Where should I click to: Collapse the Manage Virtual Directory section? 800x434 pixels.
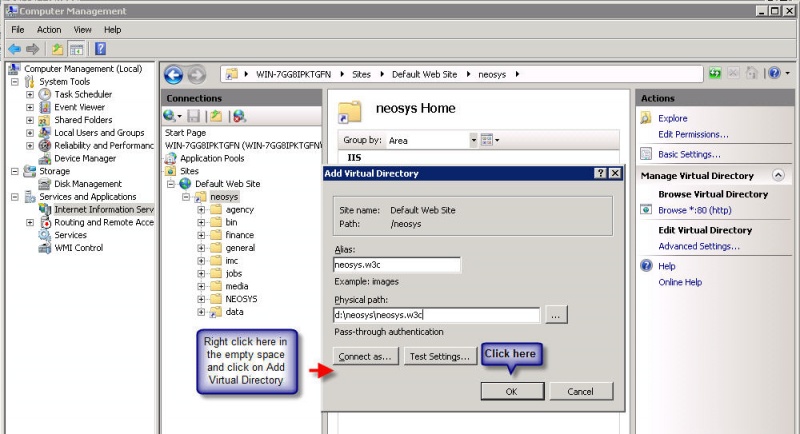pyautogui.click(x=778, y=175)
